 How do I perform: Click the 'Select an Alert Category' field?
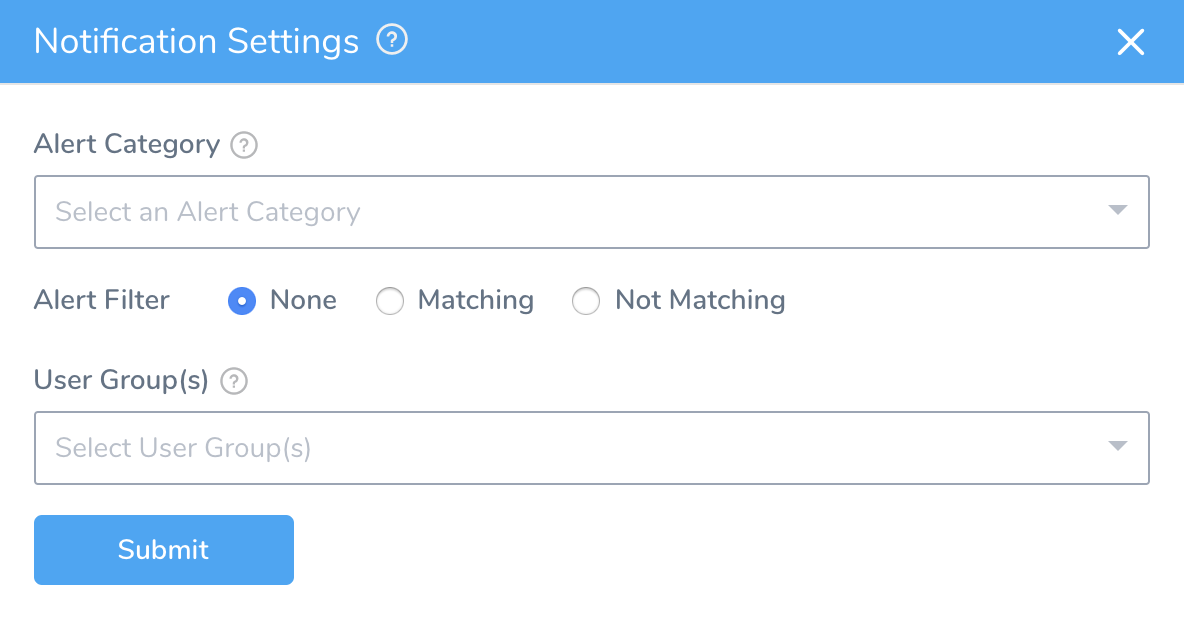591,212
